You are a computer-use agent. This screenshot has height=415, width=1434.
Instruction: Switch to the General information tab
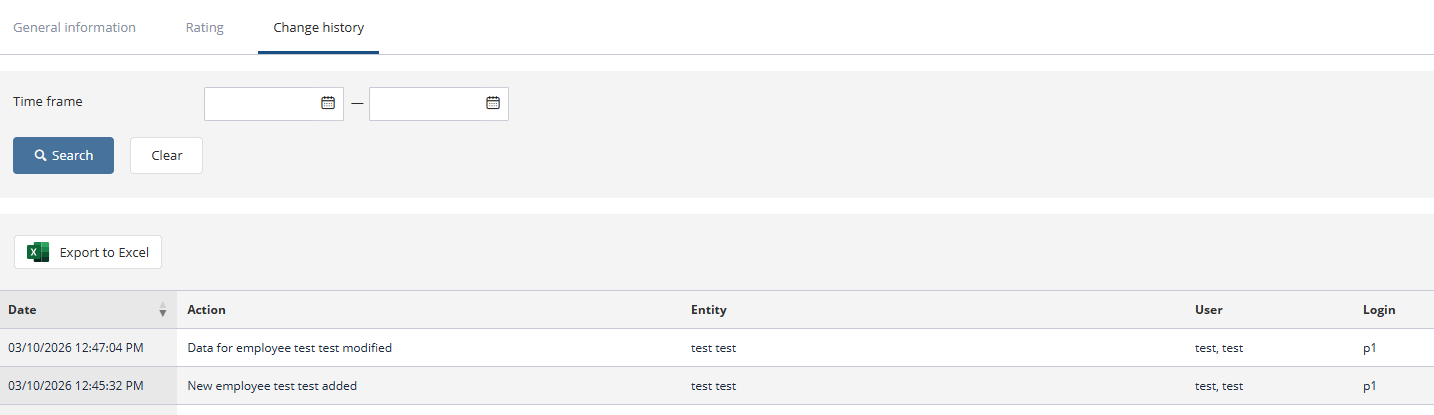click(x=74, y=28)
